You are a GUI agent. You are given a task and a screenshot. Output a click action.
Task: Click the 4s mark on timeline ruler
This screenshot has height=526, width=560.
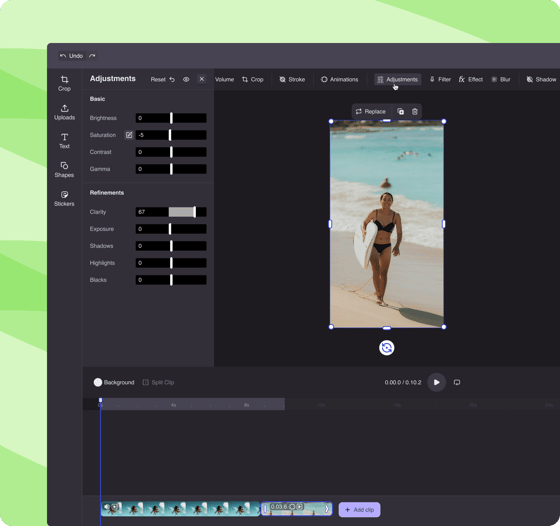(173, 405)
